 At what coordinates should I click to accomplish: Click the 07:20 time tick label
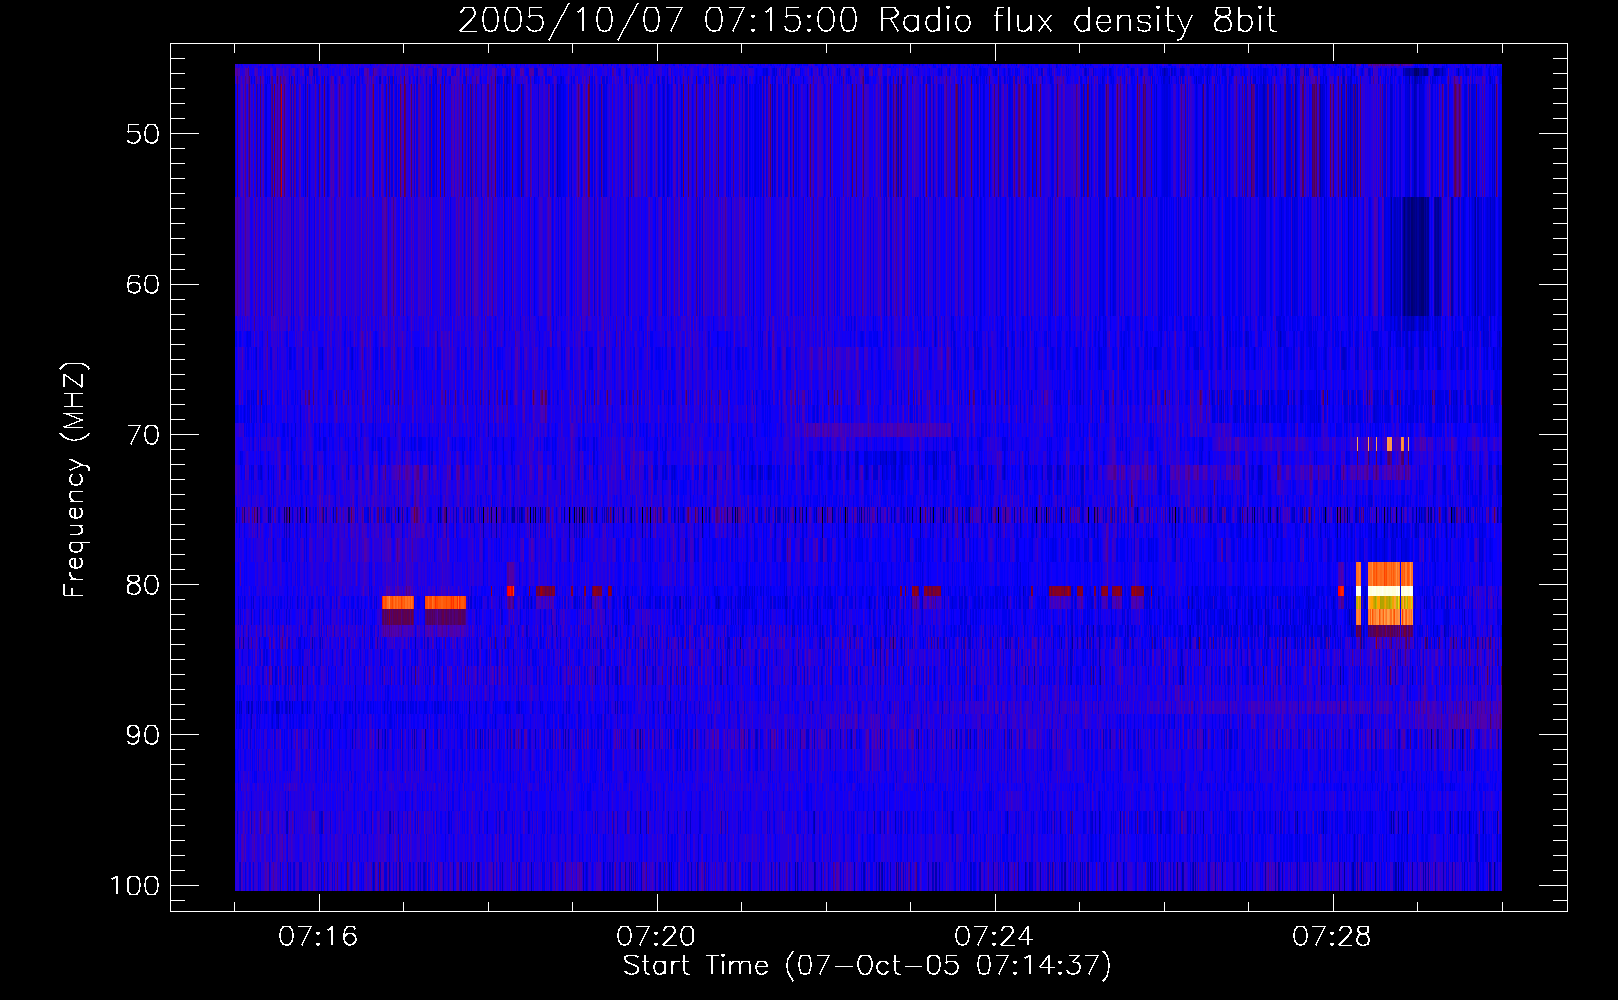[x=656, y=937]
